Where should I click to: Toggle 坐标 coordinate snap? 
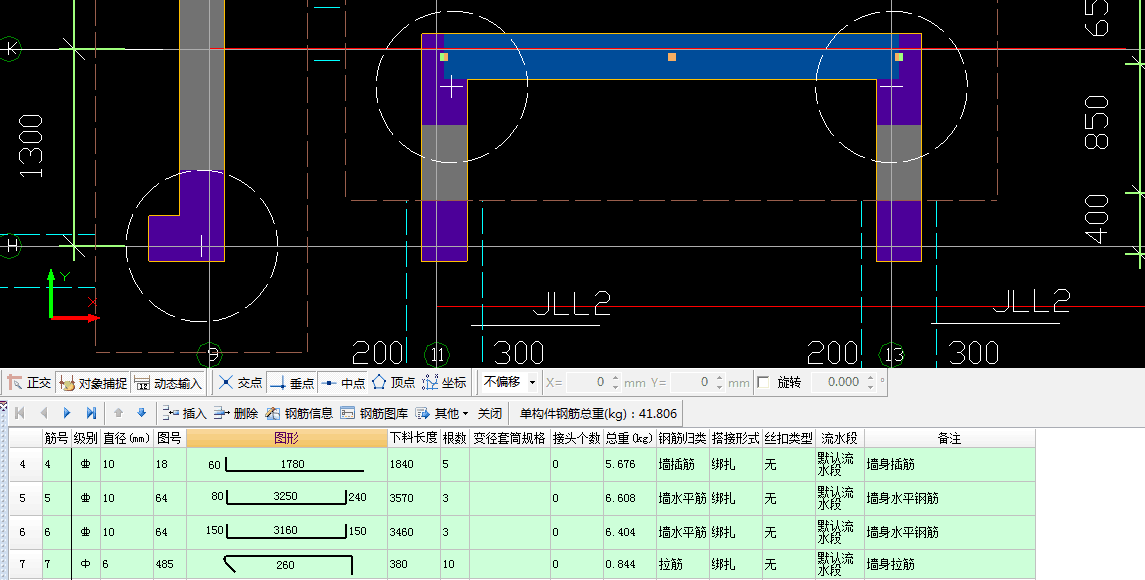coord(444,383)
